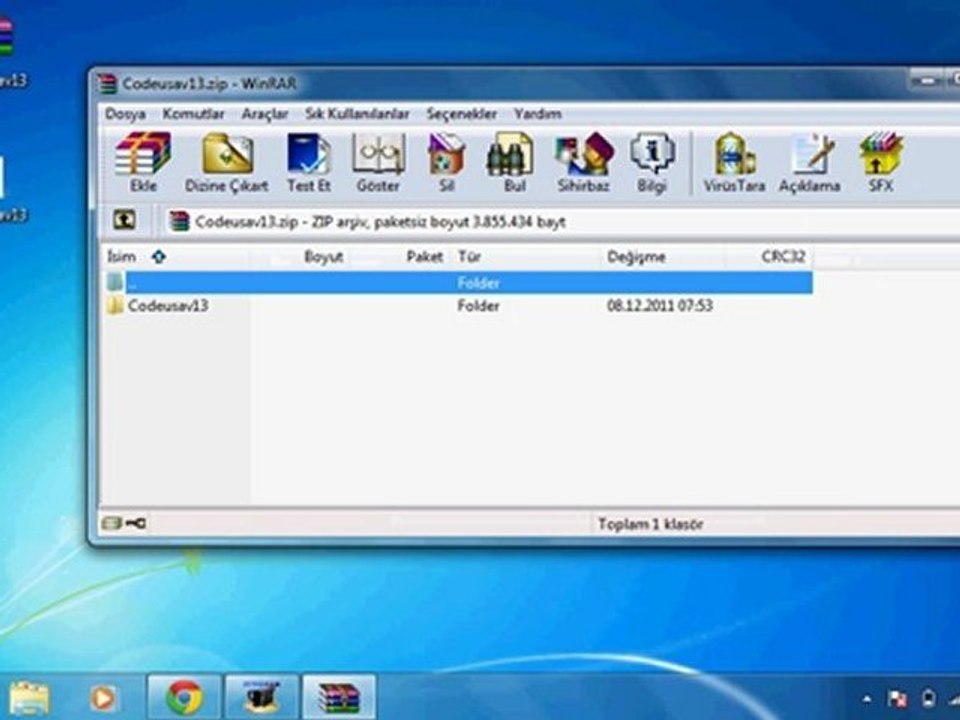The width and height of the screenshot is (960, 720).
Task: Open File Explorer from the taskbar
Action: (29, 697)
